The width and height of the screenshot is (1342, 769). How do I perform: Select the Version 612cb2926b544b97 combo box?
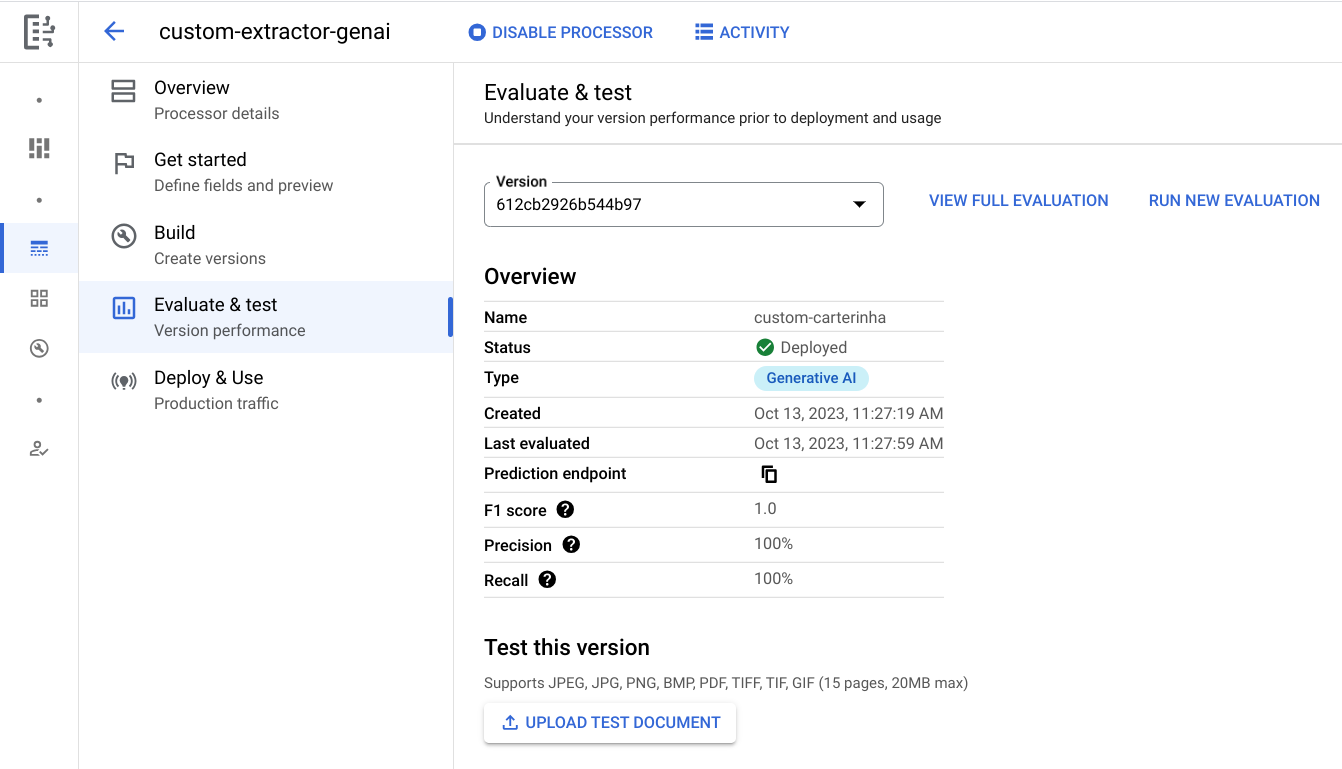[684, 204]
